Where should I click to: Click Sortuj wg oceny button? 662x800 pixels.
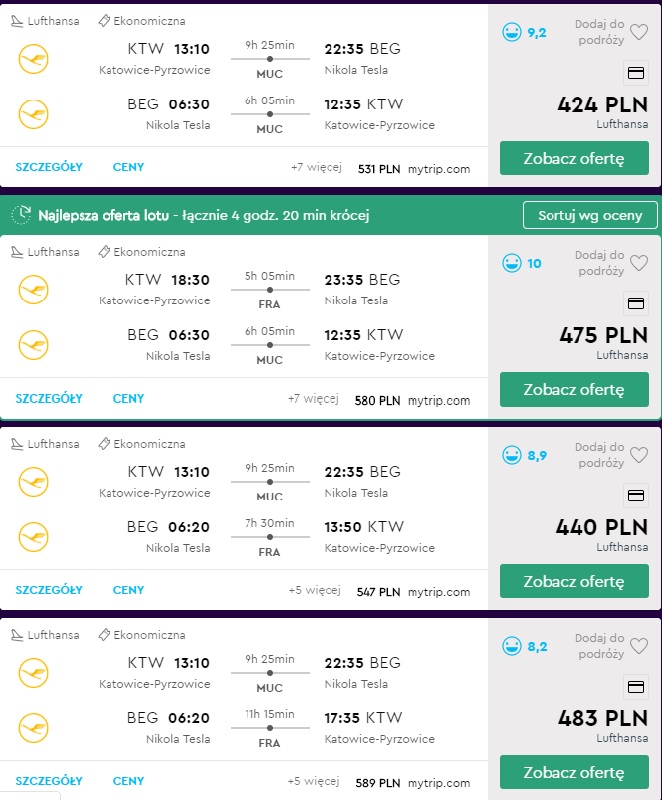pos(590,215)
